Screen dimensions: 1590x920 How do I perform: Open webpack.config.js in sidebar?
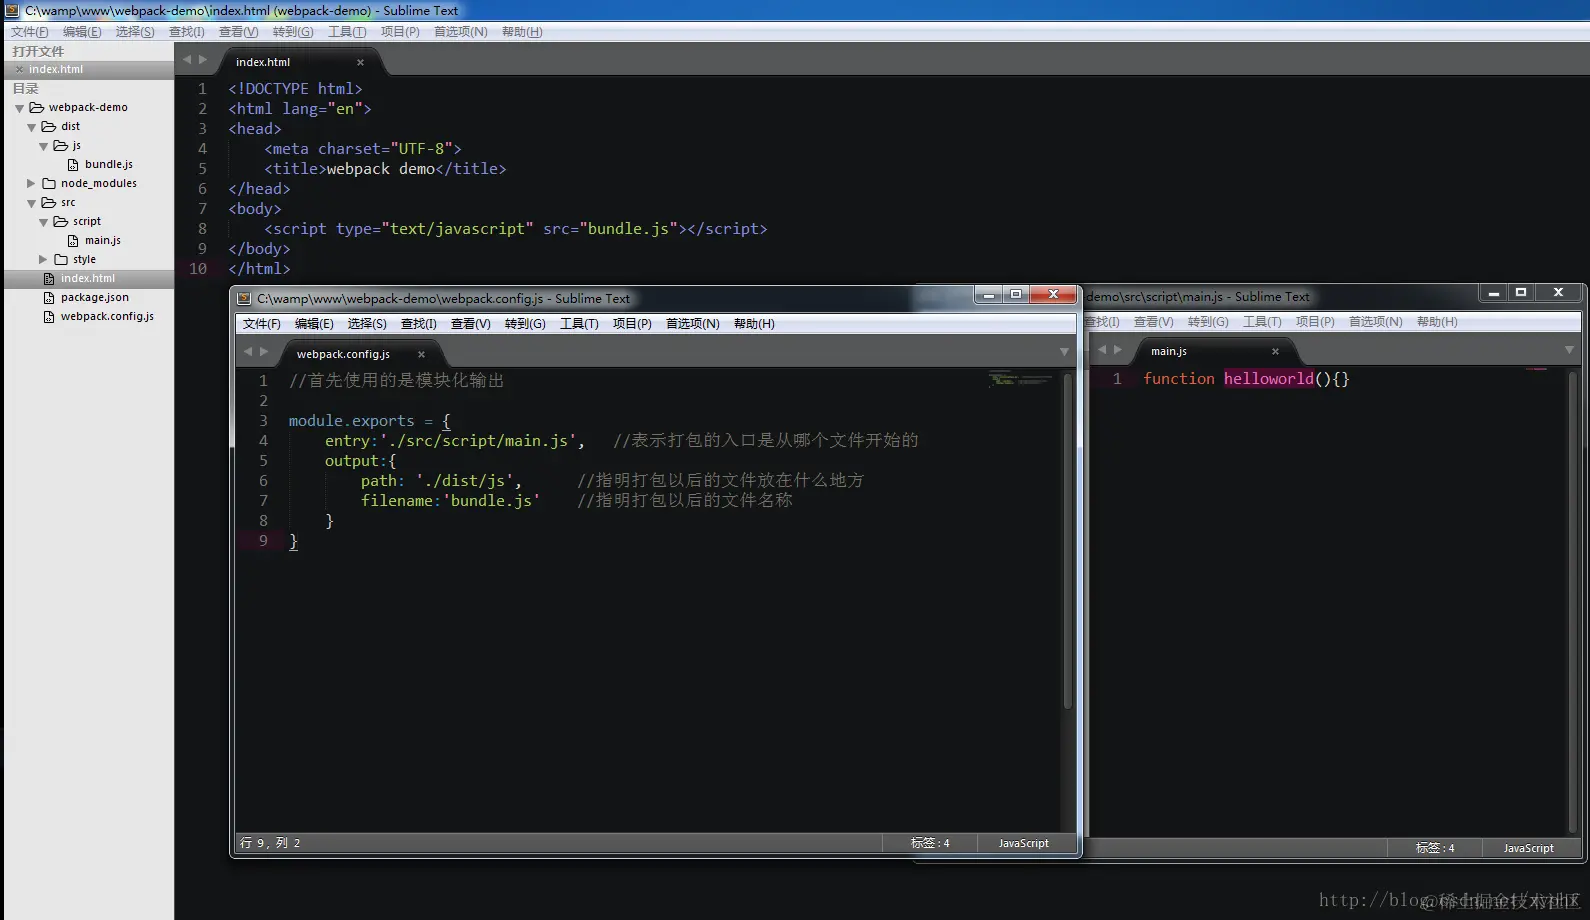107,317
